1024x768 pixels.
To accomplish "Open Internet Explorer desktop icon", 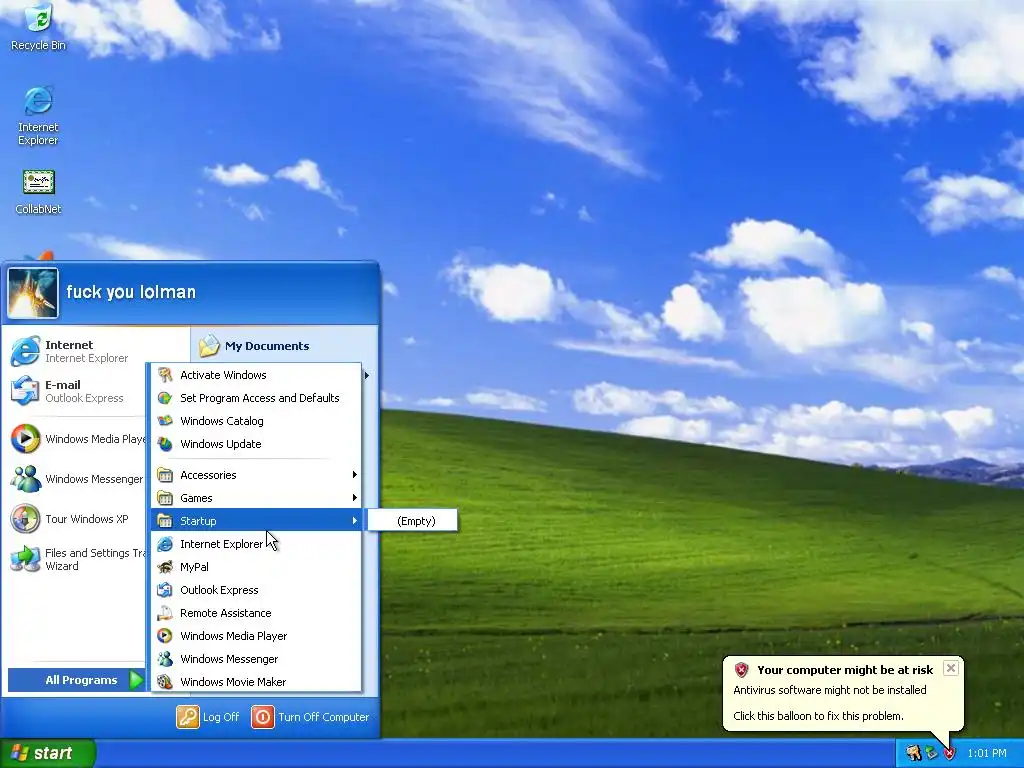I will [38, 115].
